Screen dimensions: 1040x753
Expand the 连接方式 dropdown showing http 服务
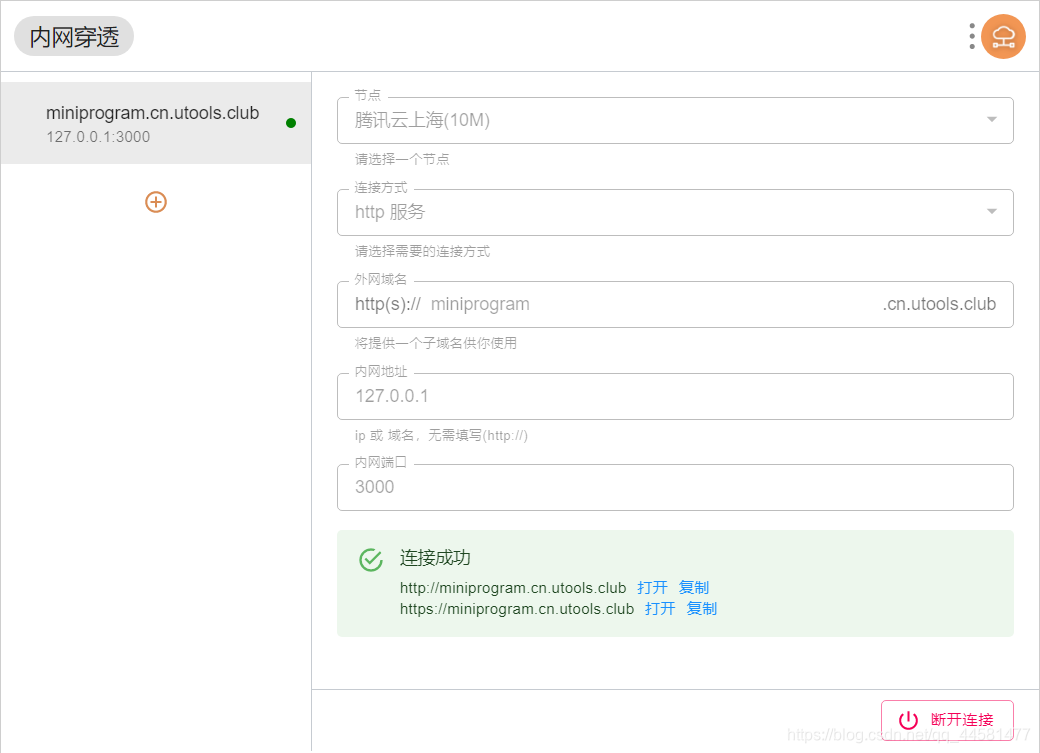pos(675,212)
